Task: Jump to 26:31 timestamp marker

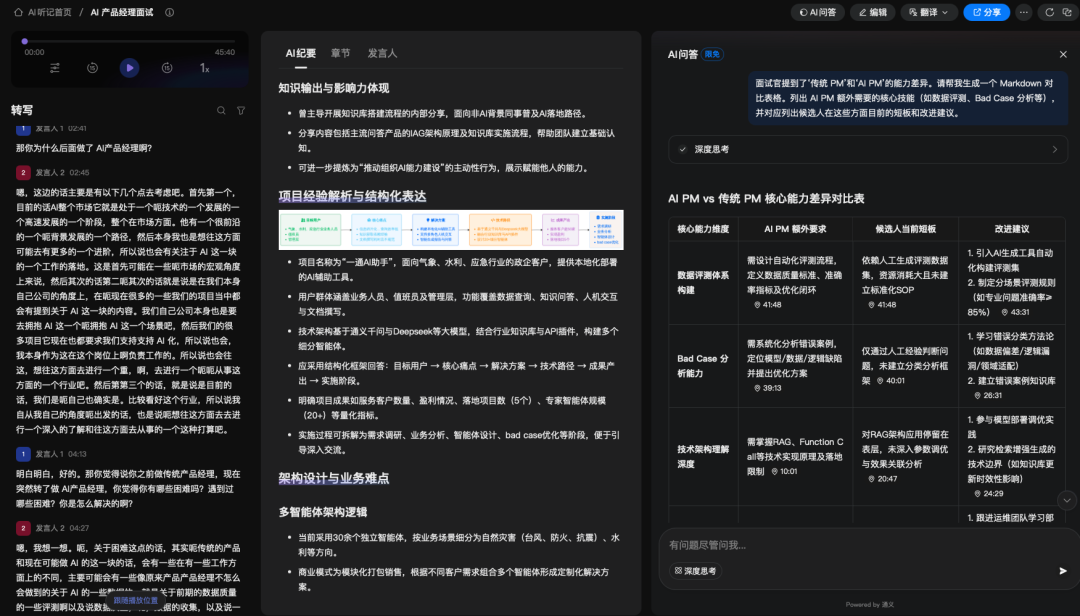Action: (x=988, y=396)
